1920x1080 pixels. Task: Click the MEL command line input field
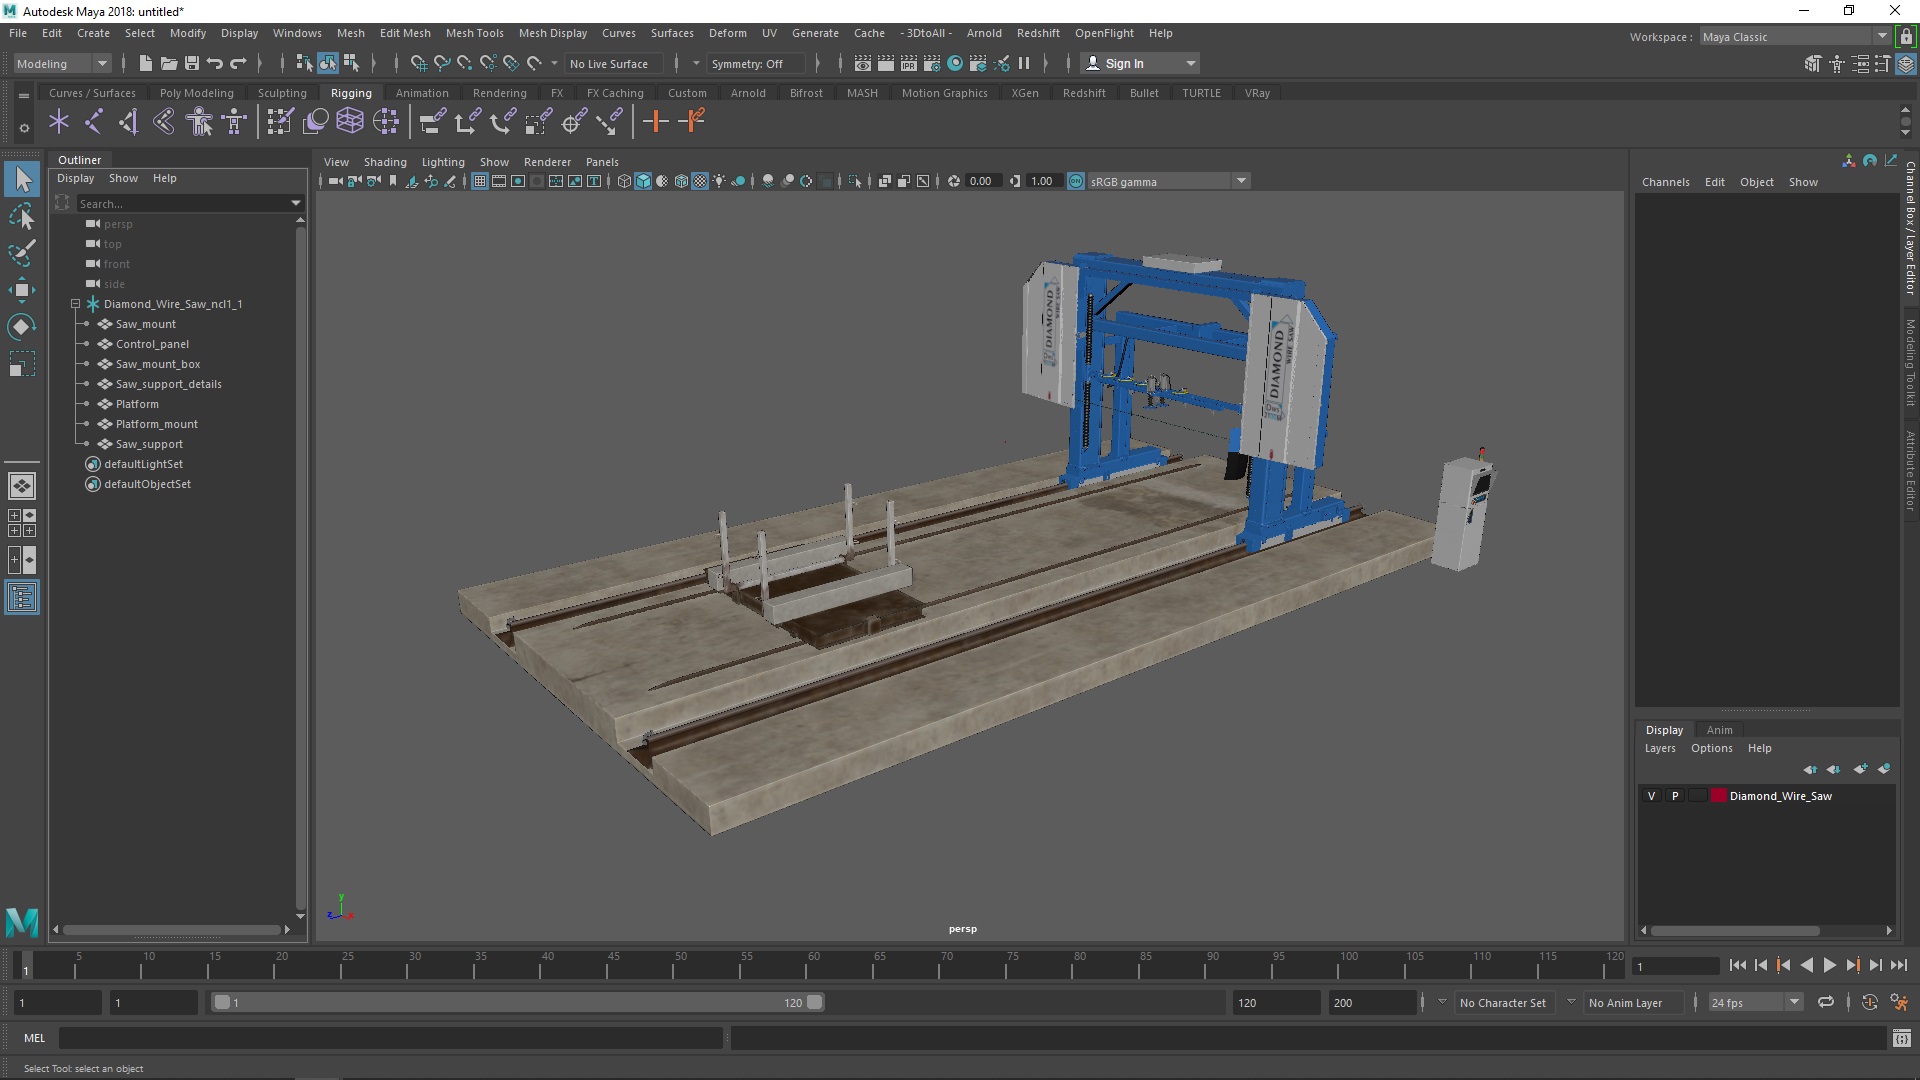(390, 1038)
